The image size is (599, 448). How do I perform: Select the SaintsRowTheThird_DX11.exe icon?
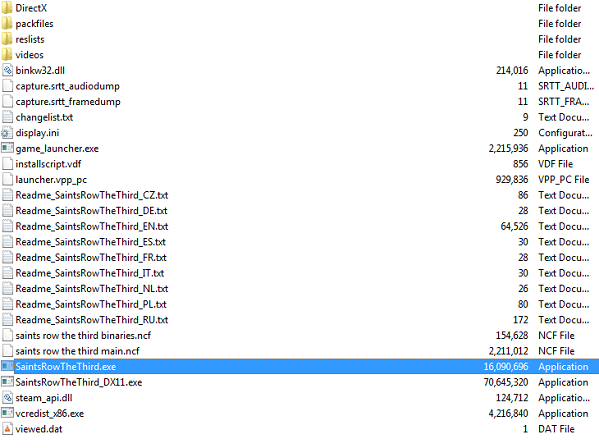coord(7,382)
